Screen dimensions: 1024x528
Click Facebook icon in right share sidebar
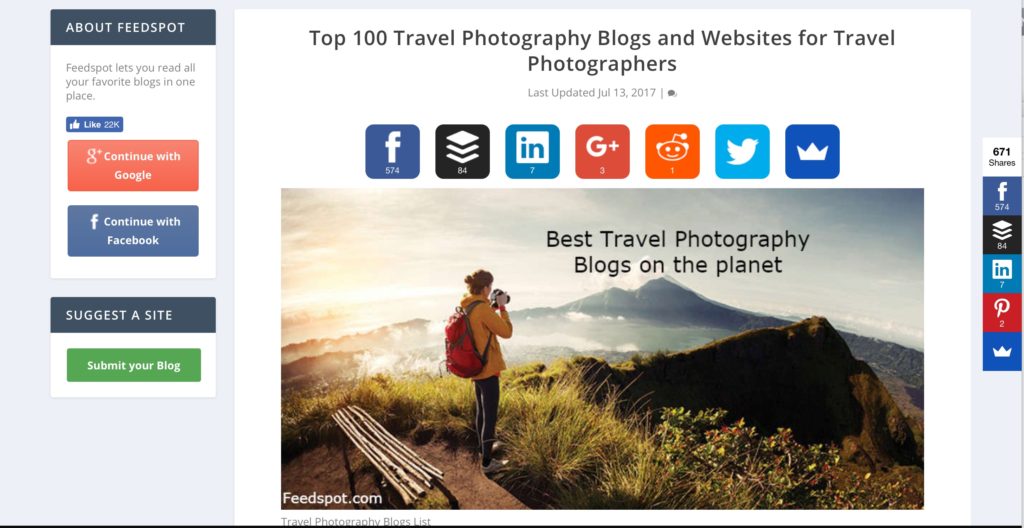[x=1002, y=195]
